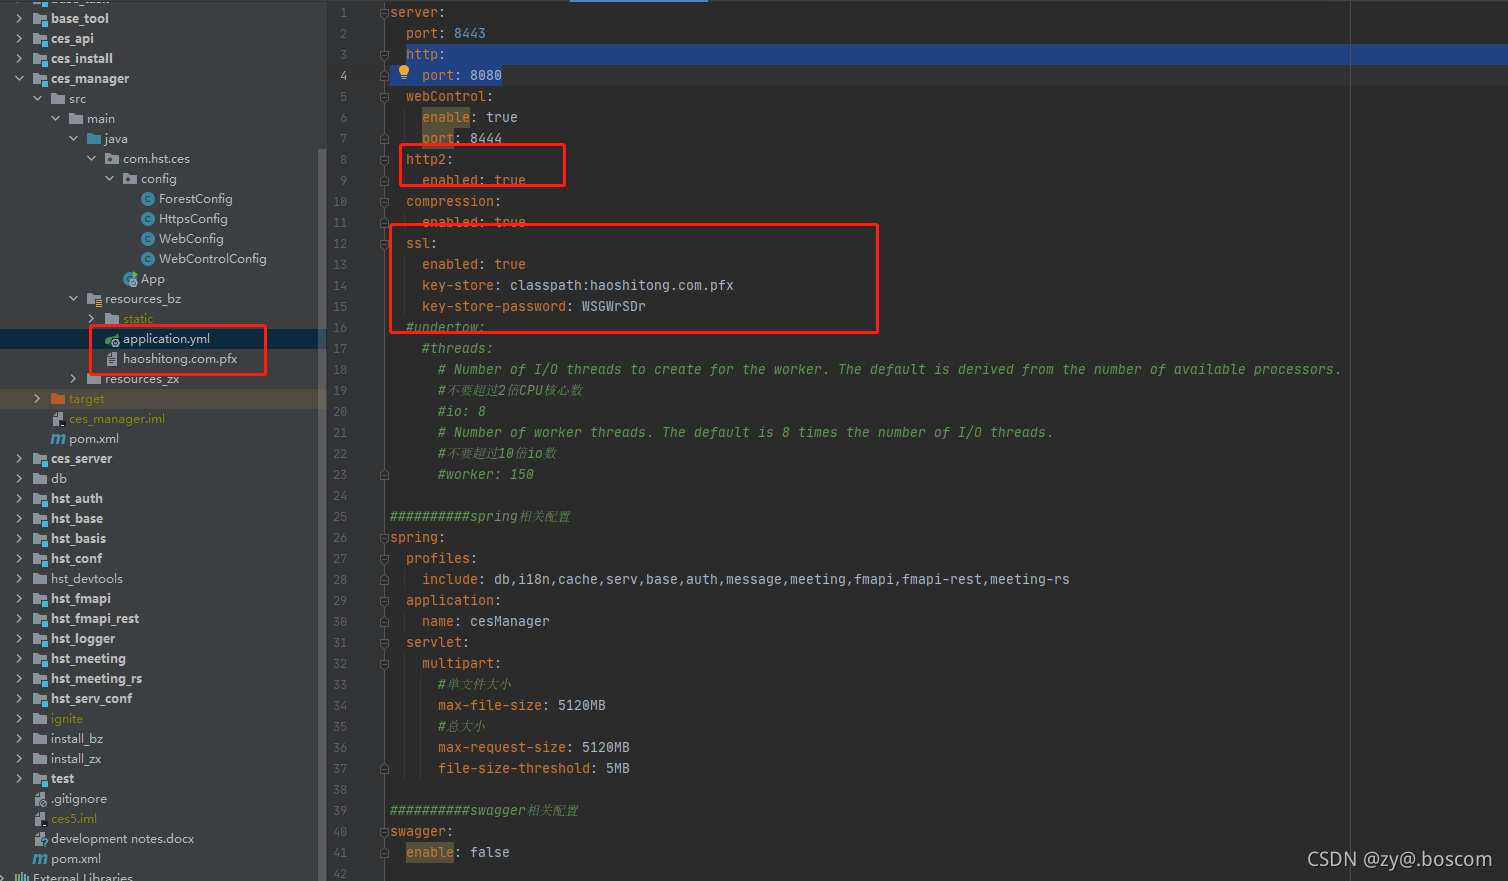Click the WebConfig class icon

(x=148, y=239)
